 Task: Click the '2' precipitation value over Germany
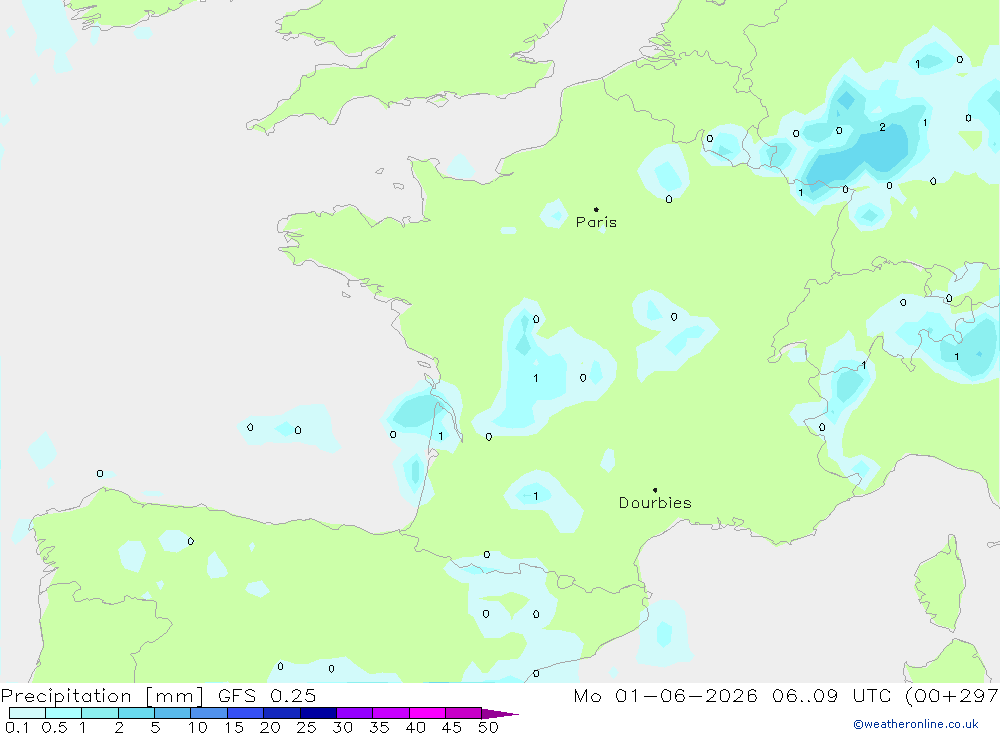click(882, 128)
